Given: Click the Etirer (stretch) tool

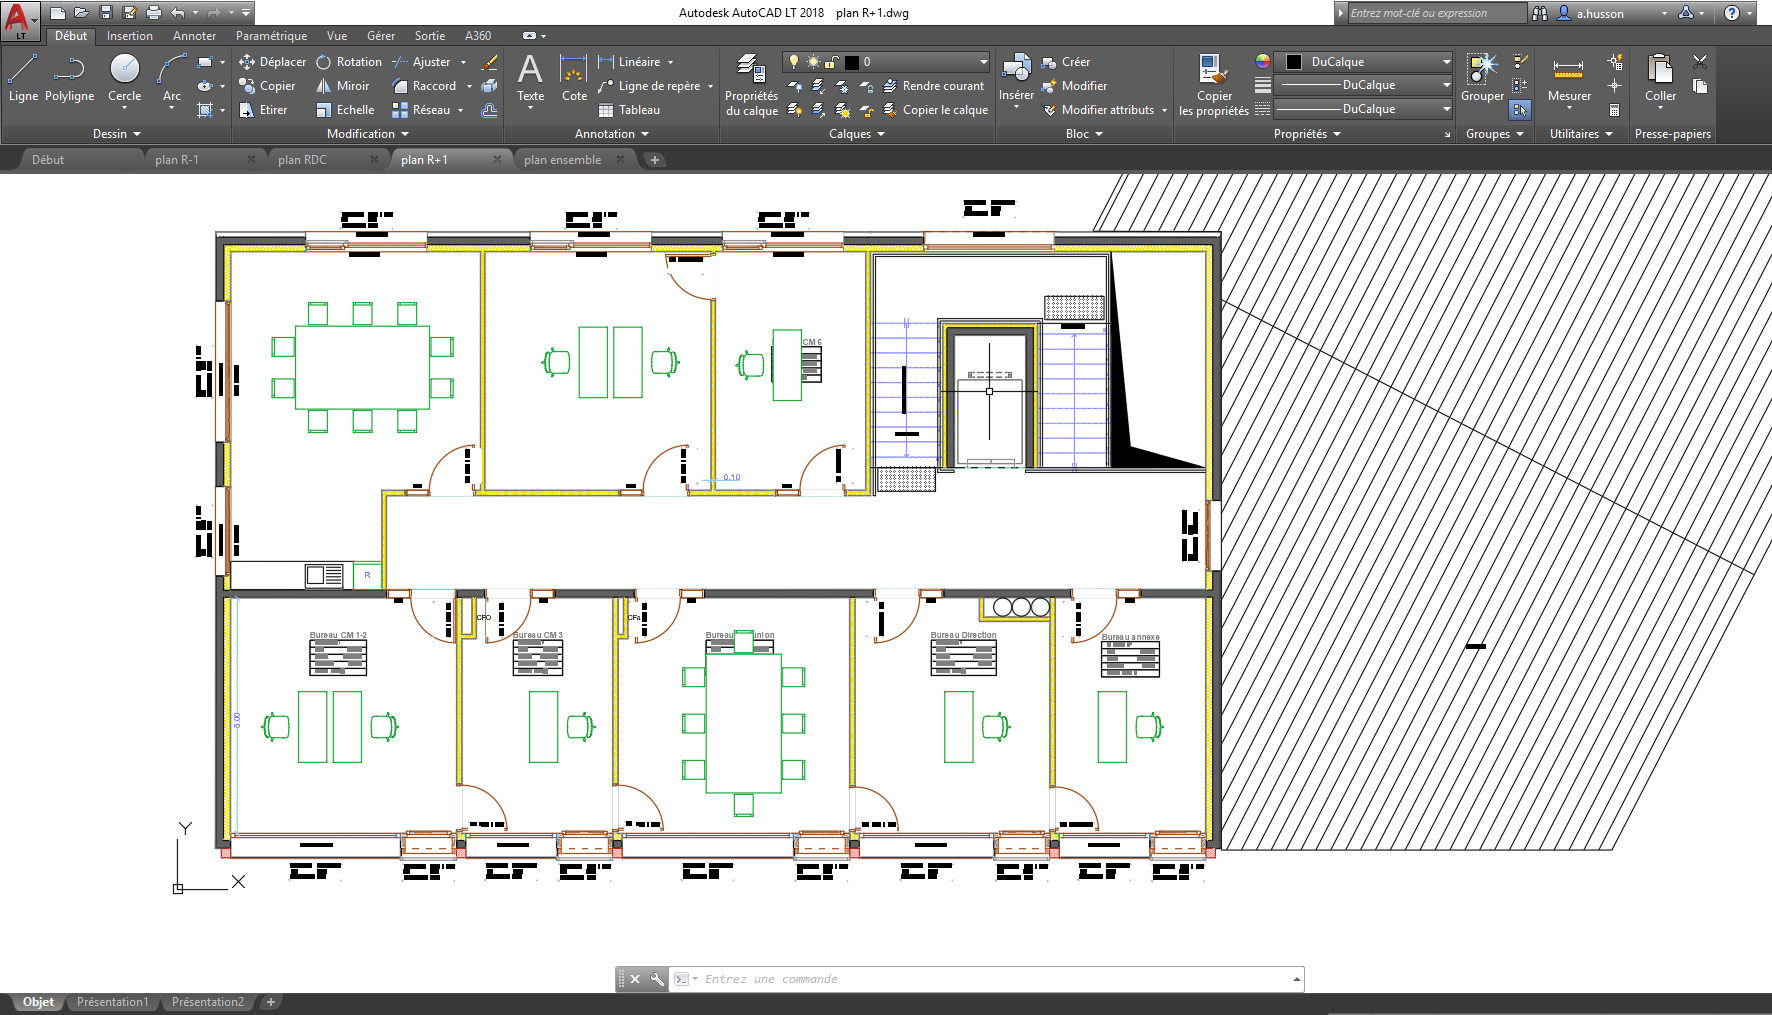Looking at the screenshot, I should tap(263, 110).
